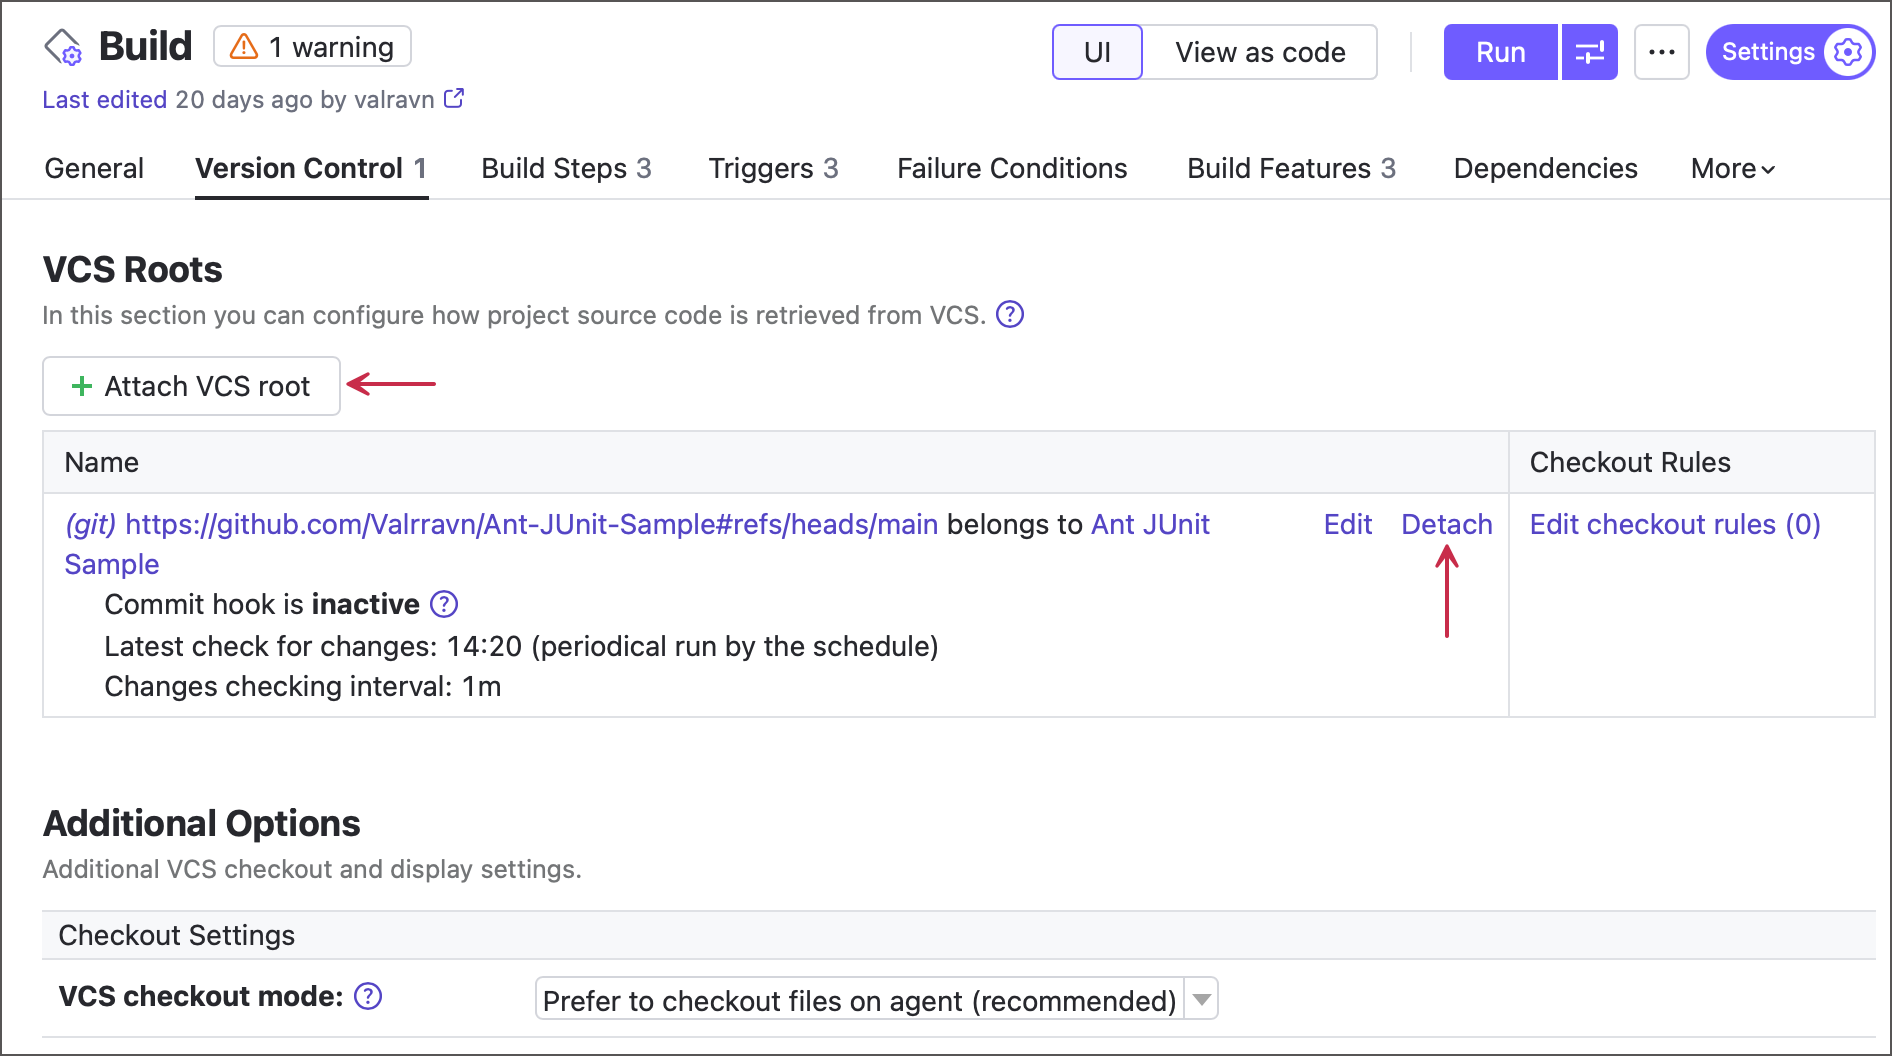Viewport: 1892px width, 1056px height.
Task: Switch to View as code mode
Action: click(x=1260, y=52)
